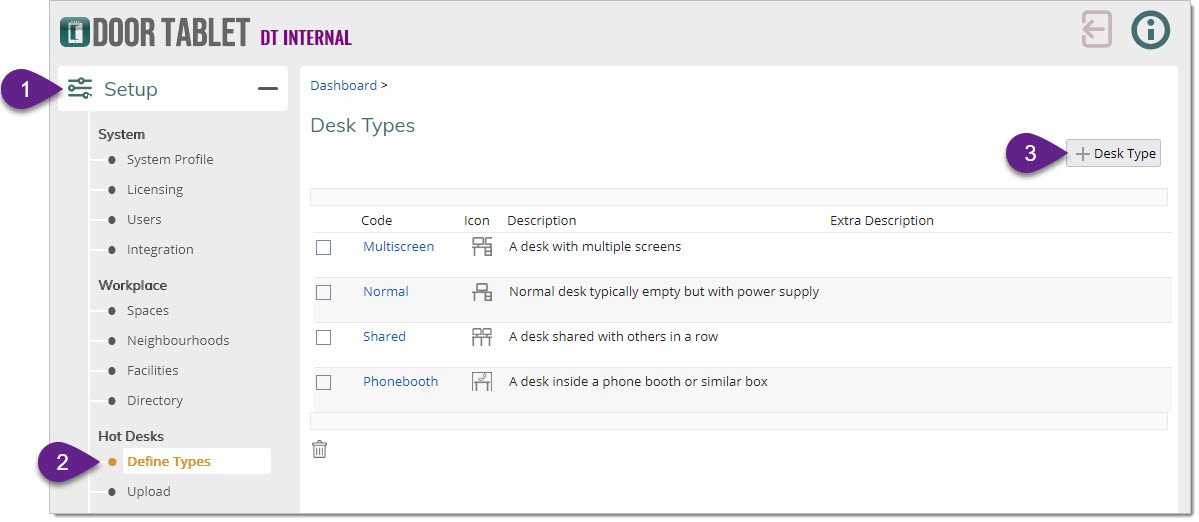1199x522 pixels.
Task: Open the Multiscreen code link
Action: 398,247
